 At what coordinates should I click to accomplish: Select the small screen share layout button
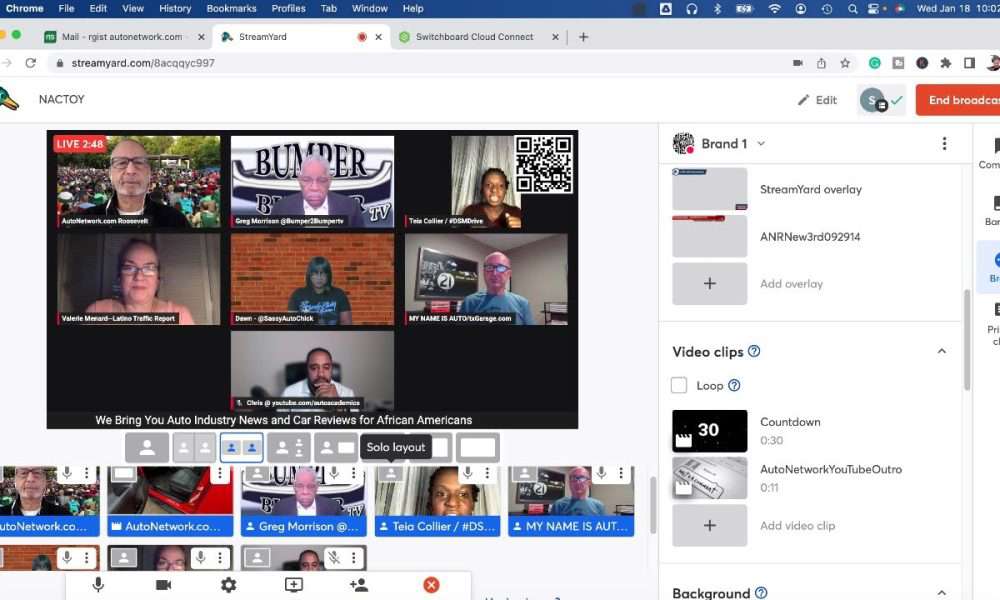point(336,448)
